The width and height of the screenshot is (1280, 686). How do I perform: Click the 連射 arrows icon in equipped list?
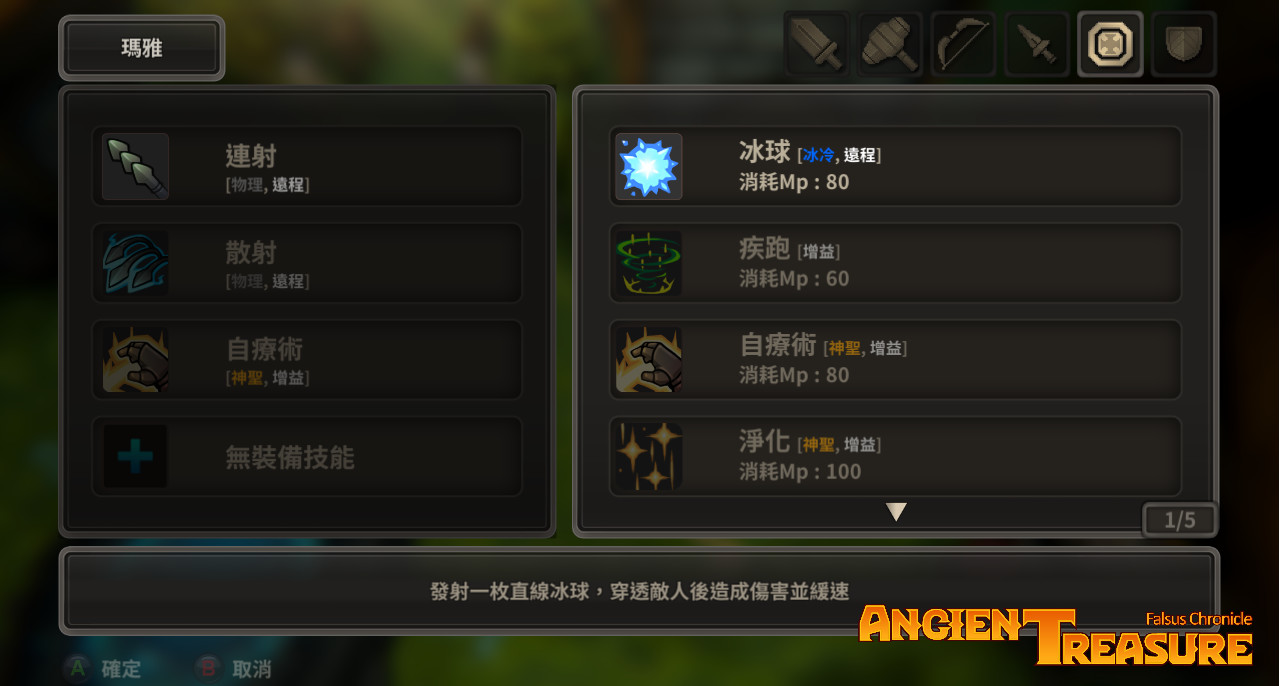click(x=135, y=166)
